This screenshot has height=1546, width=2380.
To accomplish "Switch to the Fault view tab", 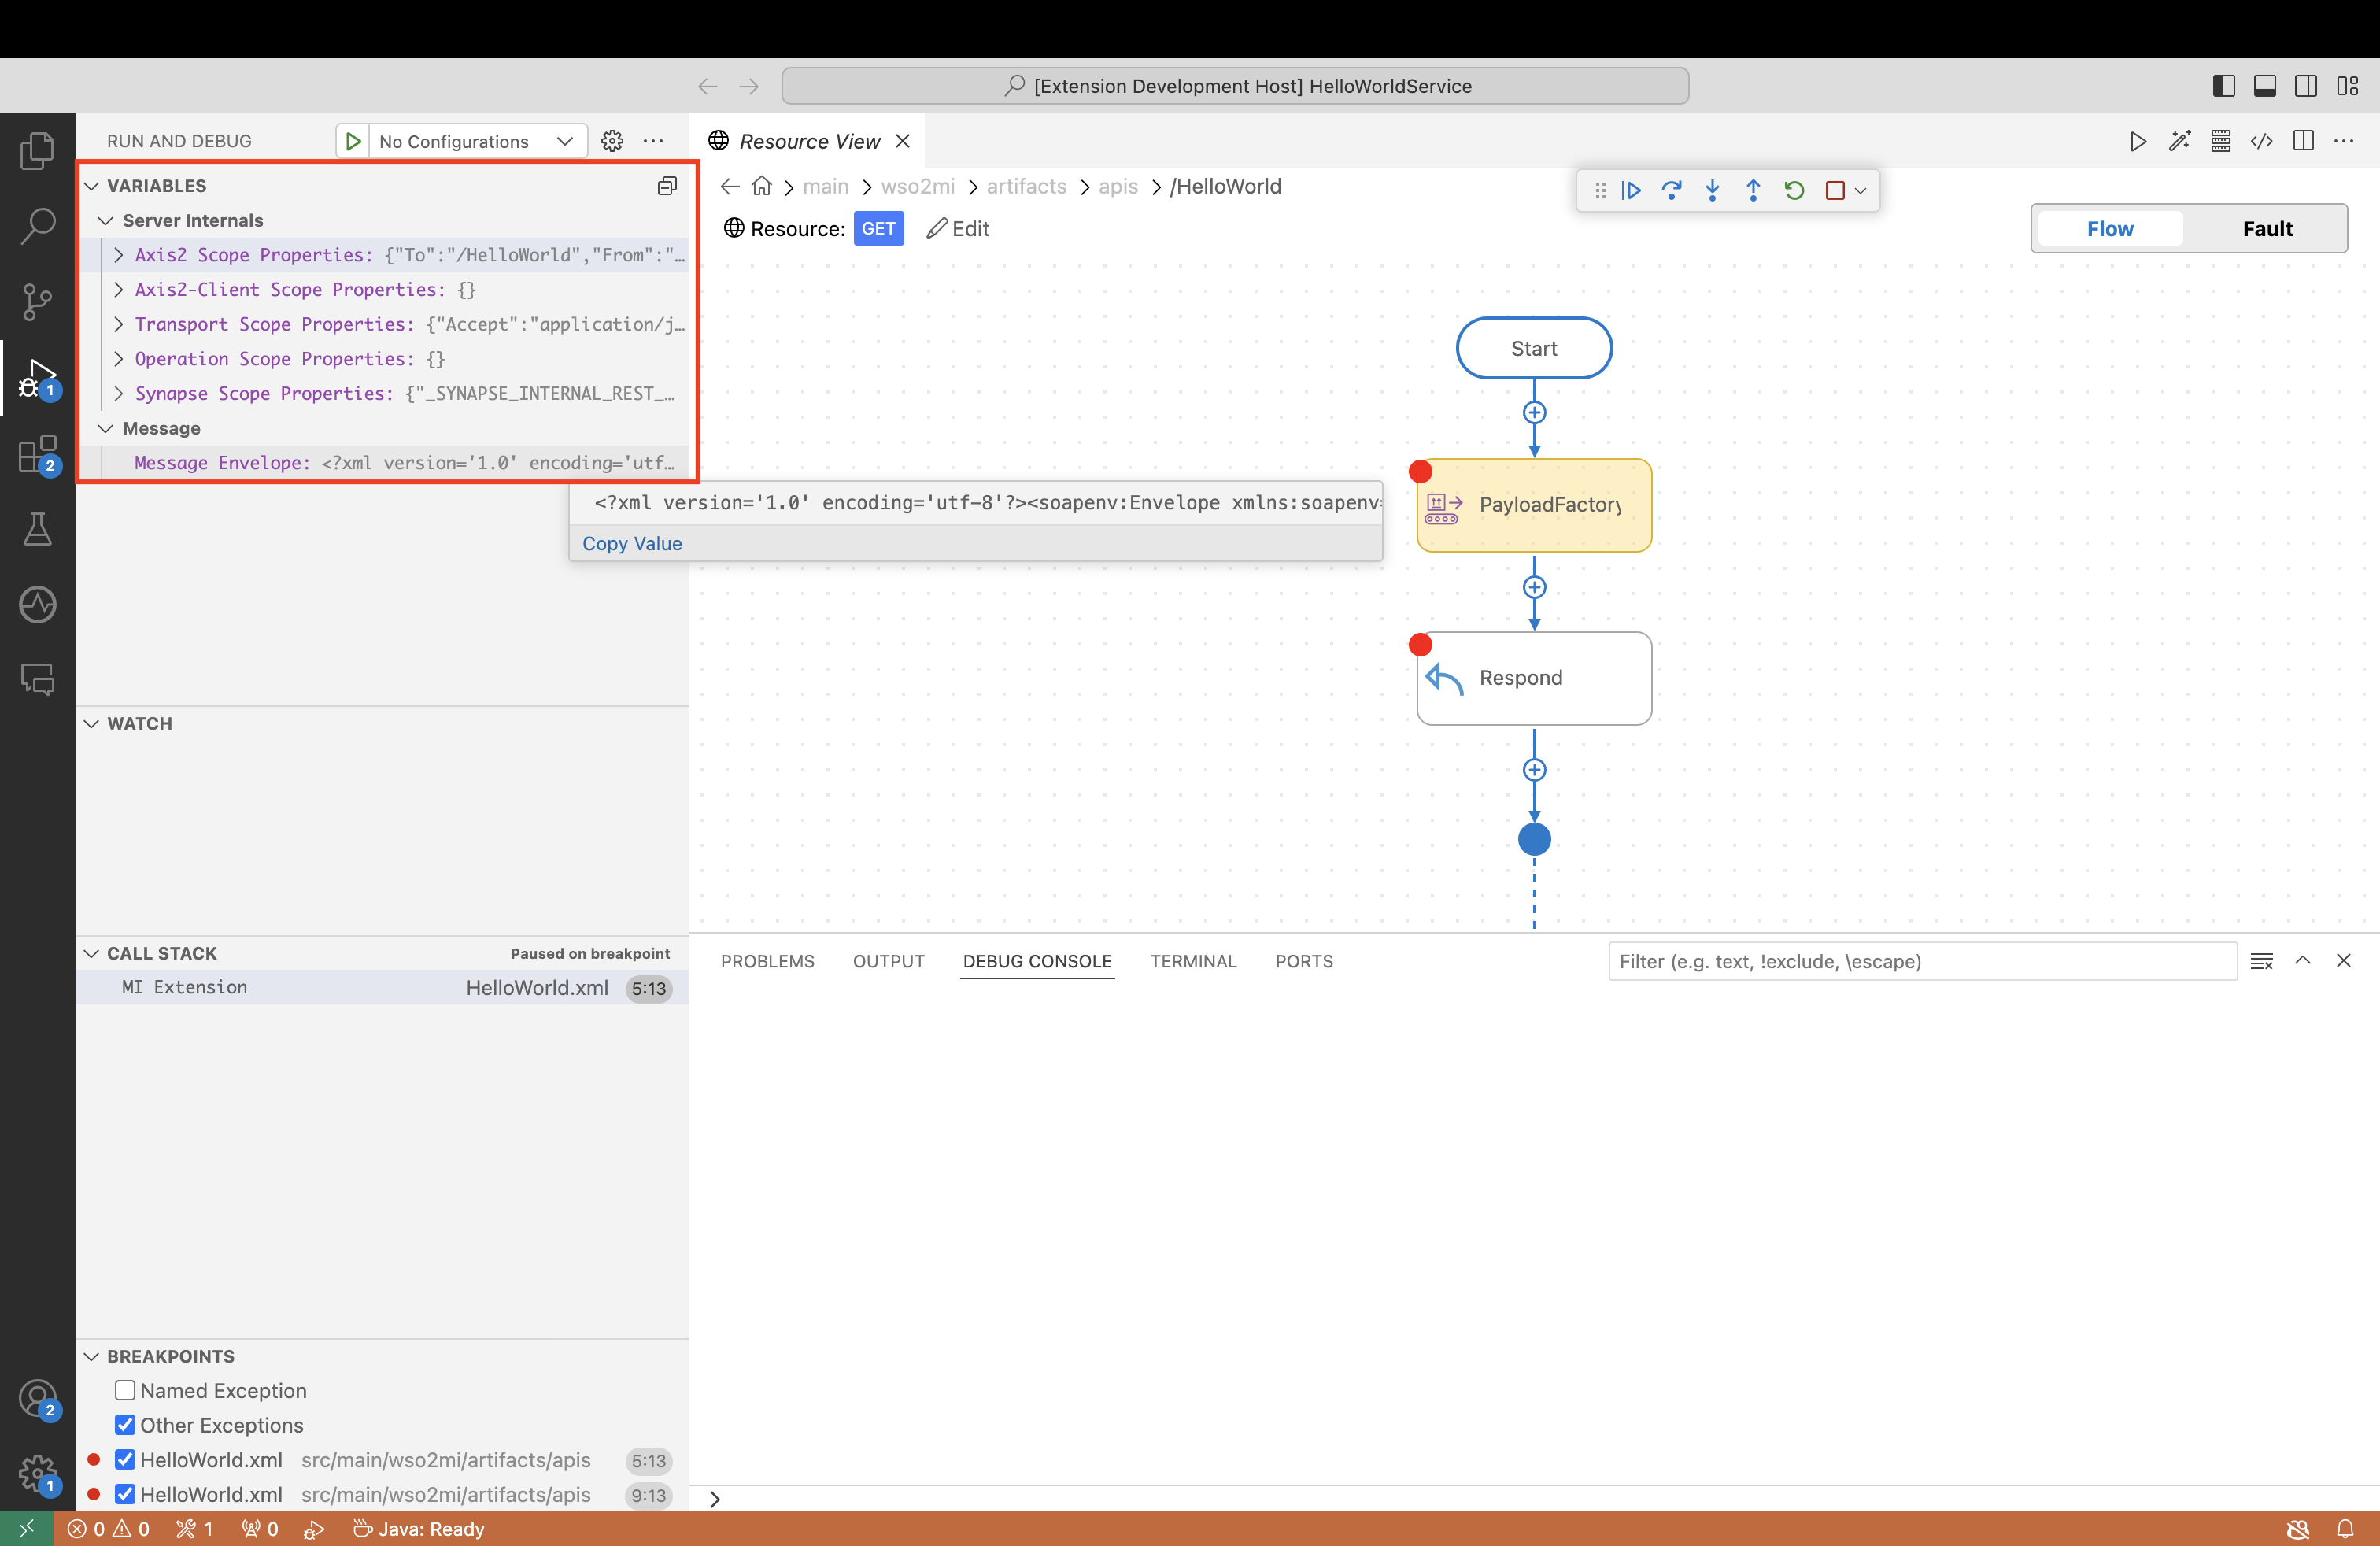I will (x=2266, y=229).
